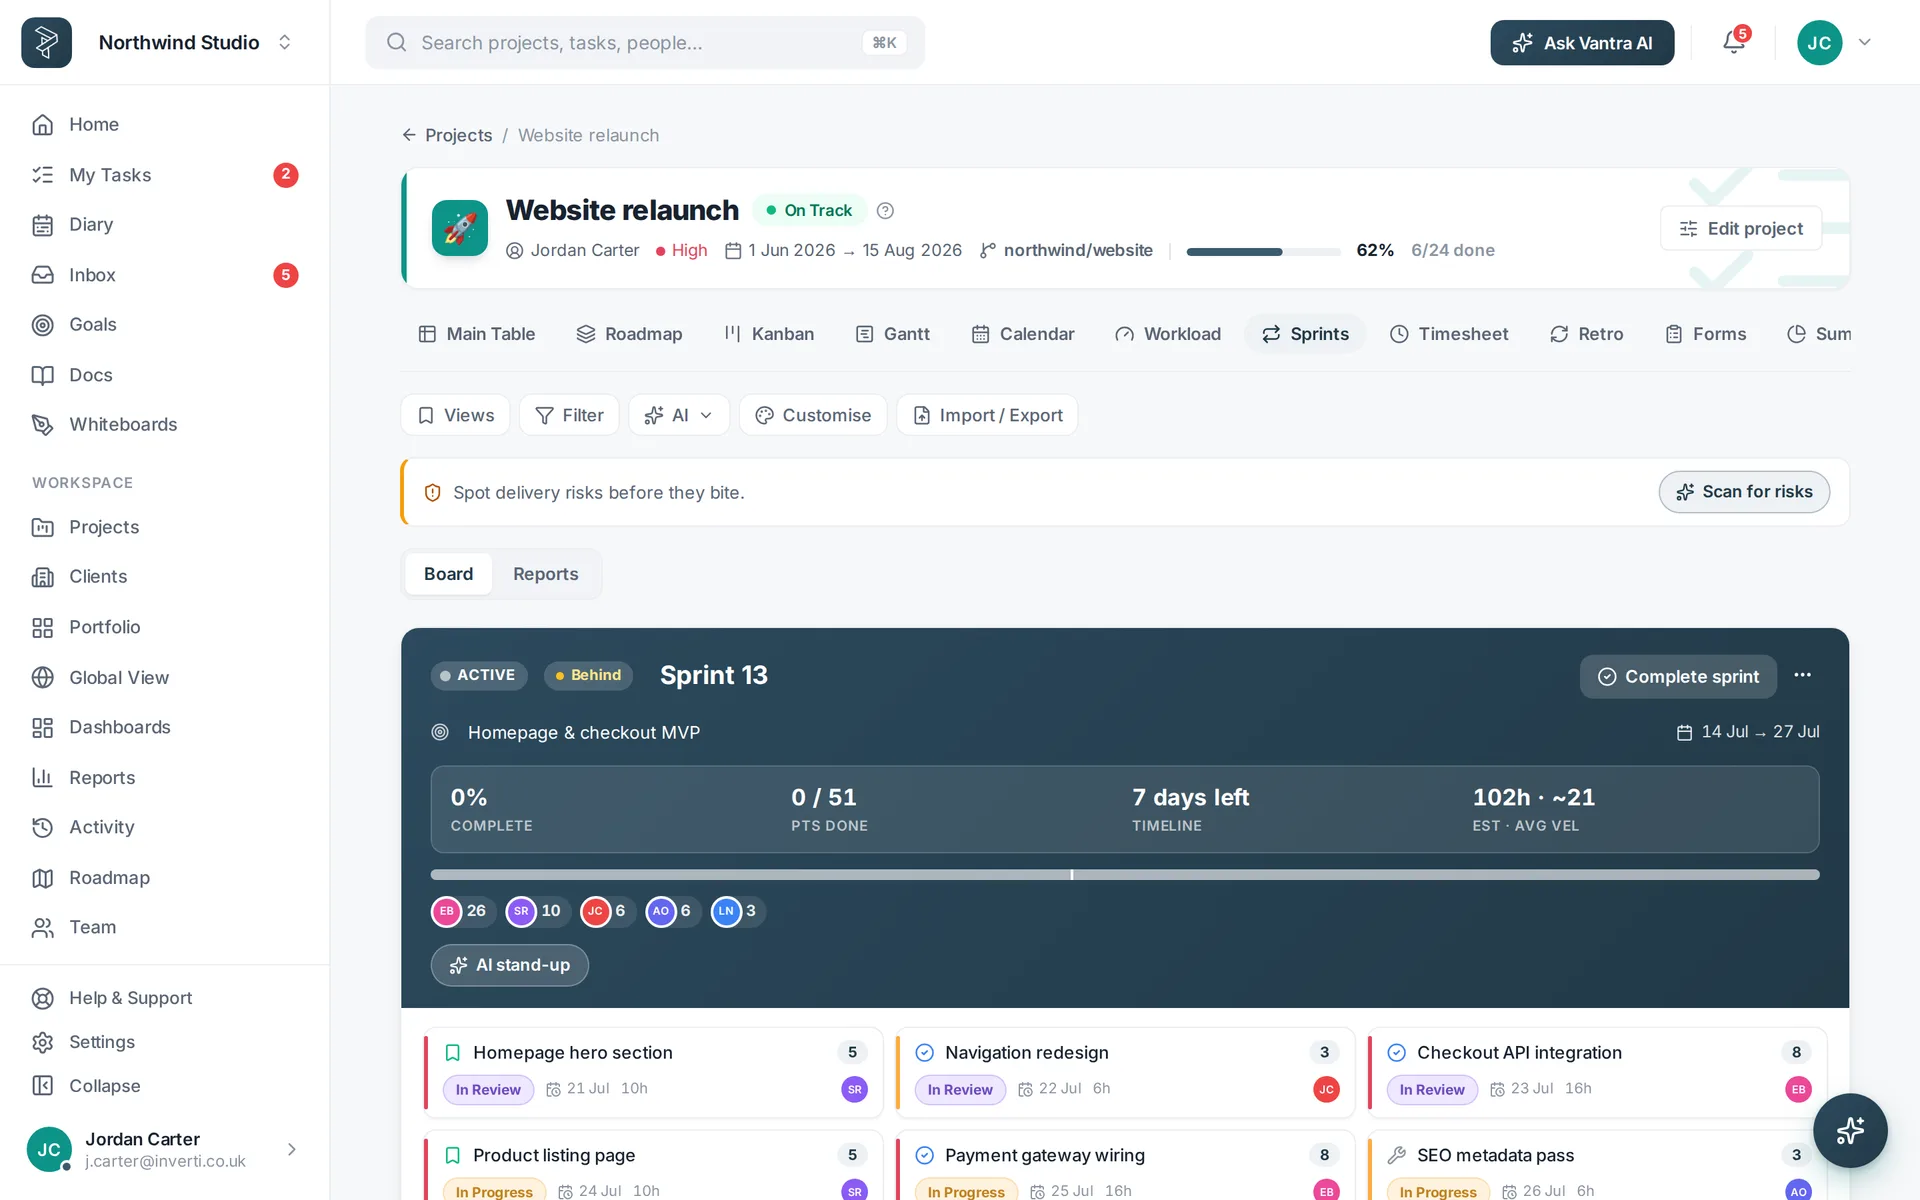Expand the account menu chevron
The height and width of the screenshot is (1200, 1920).
[x=1865, y=42]
